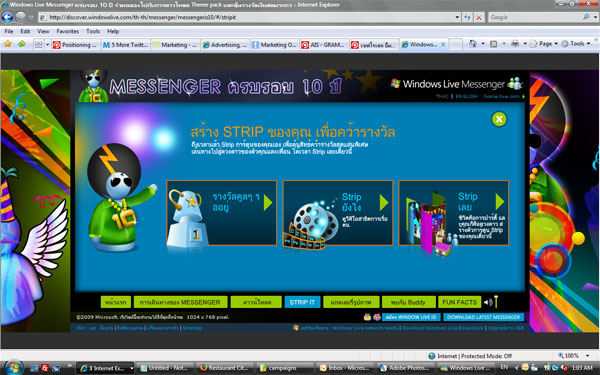Click the Add to Favorites green-arrow icon

(x=22, y=44)
